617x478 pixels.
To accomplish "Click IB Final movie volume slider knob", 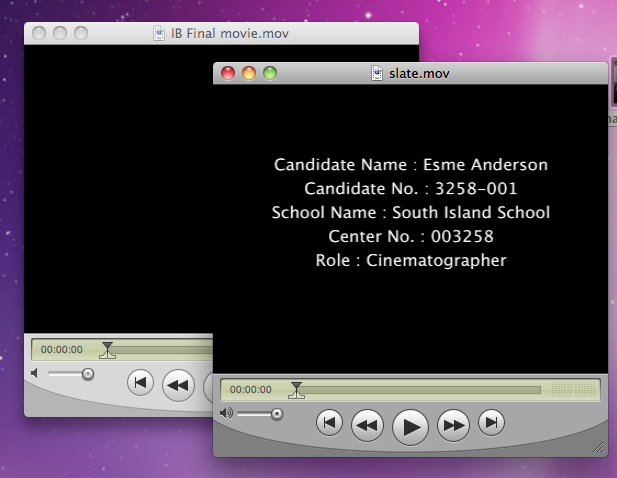I will [x=88, y=374].
